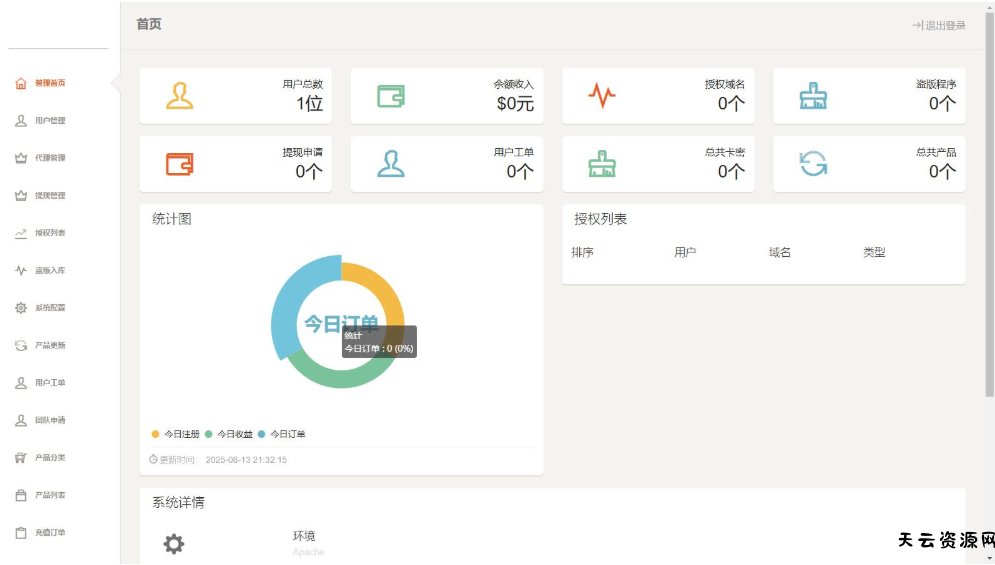Click the blue user icon in 用户工单 card
995x565 pixels.
coord(391,164)
